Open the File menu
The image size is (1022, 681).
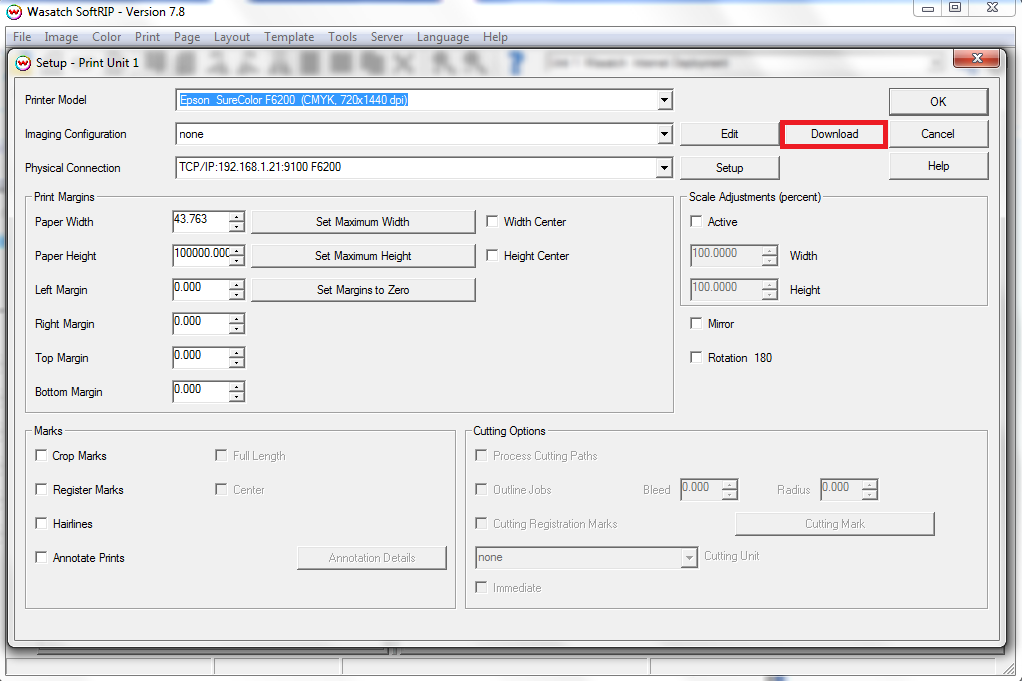pyautogui.click(x=22, y=37)
